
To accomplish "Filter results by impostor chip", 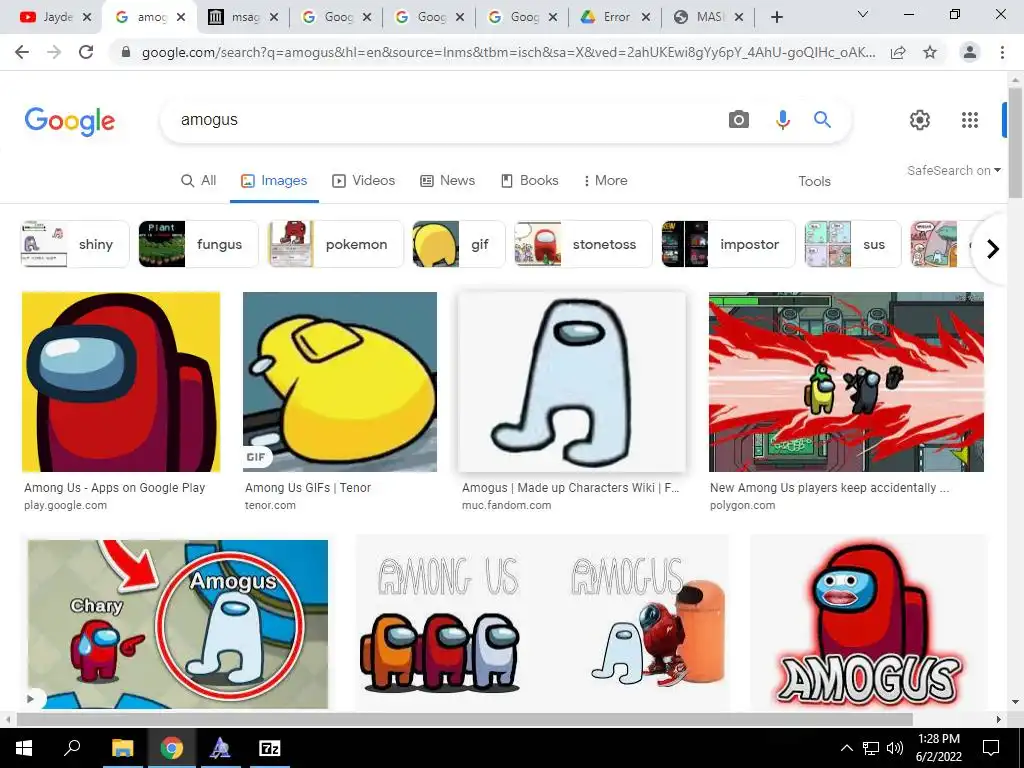I will point(729,244).
